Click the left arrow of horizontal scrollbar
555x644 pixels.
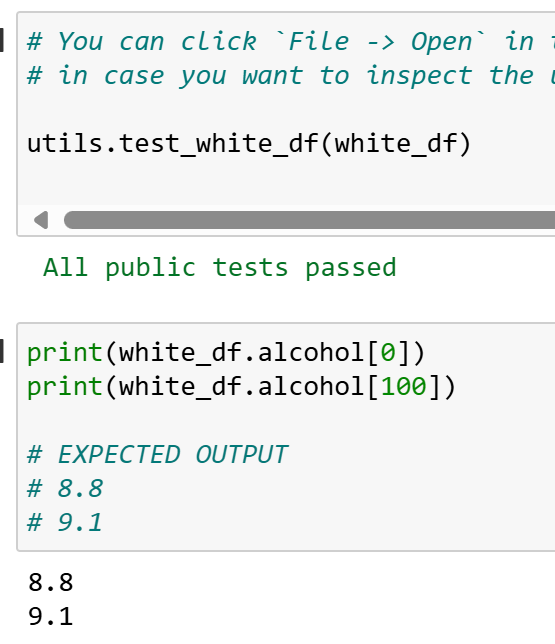tap(41, 220)
